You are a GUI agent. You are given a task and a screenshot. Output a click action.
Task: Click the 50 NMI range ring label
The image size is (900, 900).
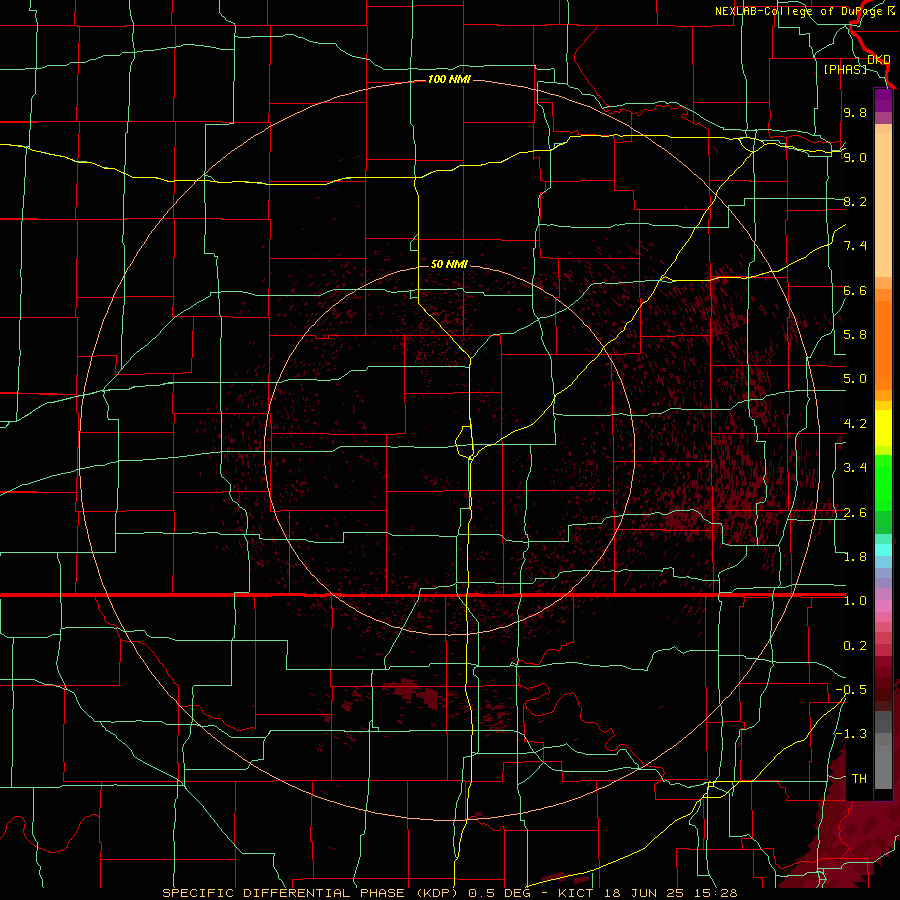449,264
